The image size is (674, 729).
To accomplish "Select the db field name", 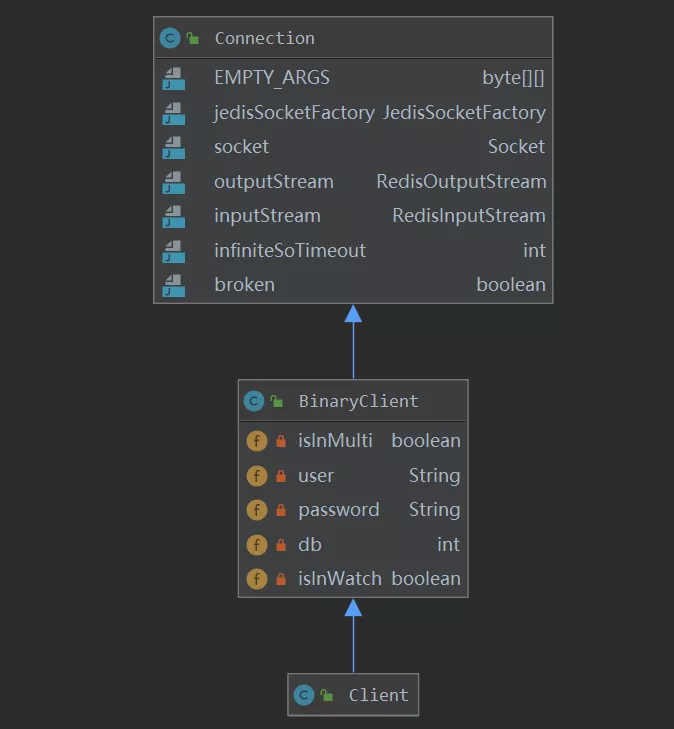I will pyautogui.click(x=310, y=544).
